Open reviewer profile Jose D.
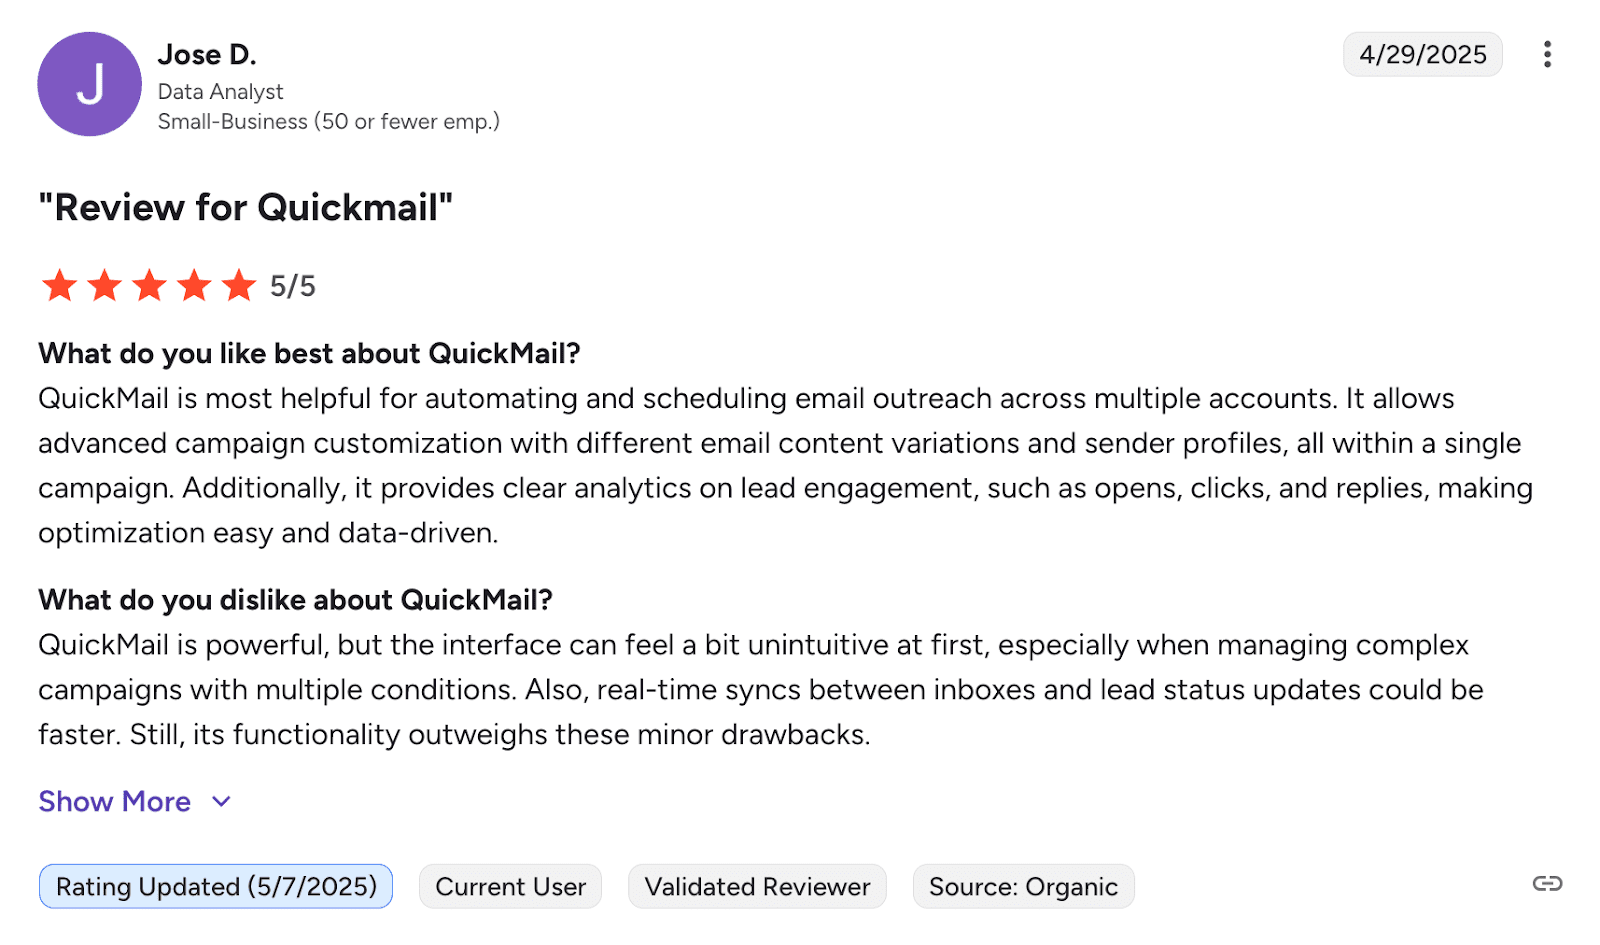The width and height of the screenshot is (1600, 945). tap(207, 54)
